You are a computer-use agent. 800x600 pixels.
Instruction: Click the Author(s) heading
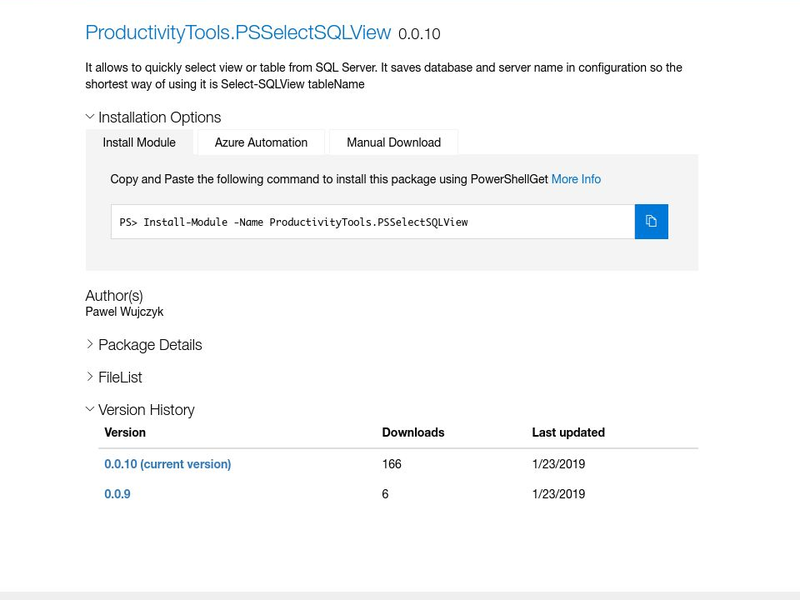click(x=114, y=296)
